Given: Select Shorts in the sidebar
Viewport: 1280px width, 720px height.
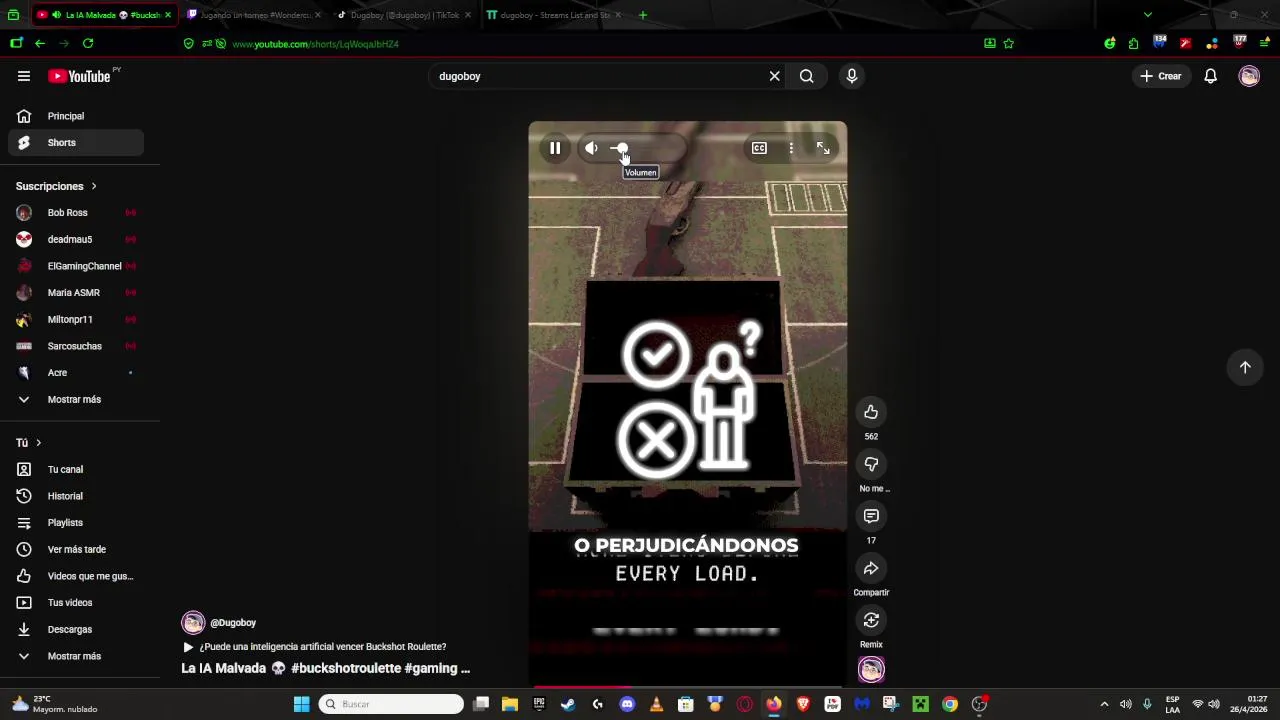Looking at the screenshot, I should [76, 142].
